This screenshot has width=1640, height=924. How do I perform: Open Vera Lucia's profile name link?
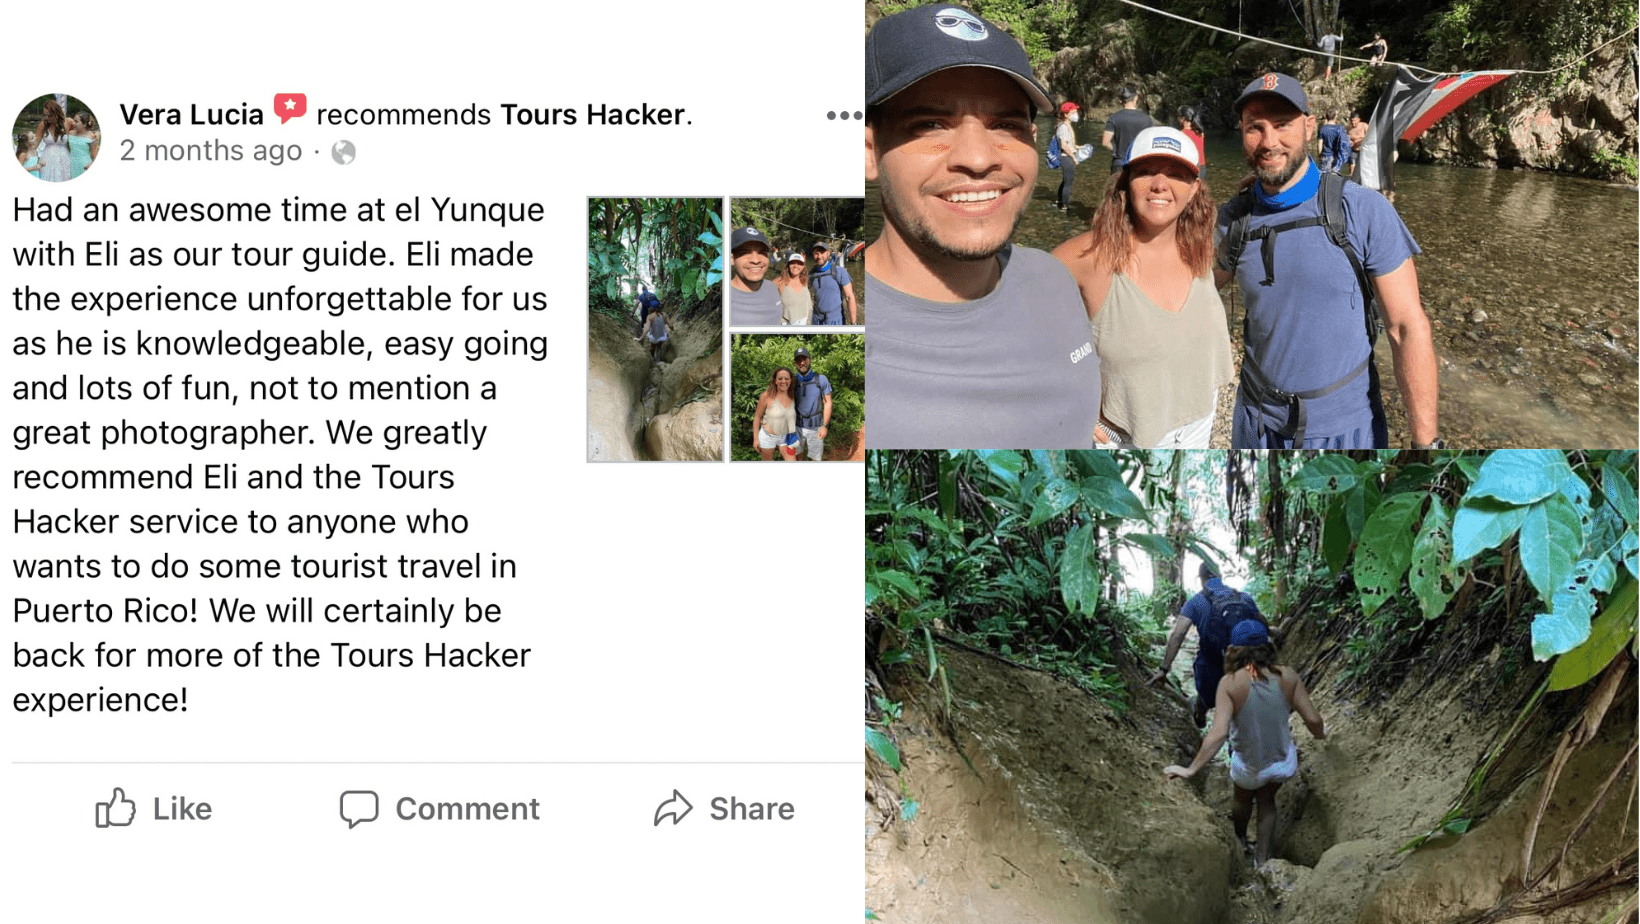tap(191, 115)
